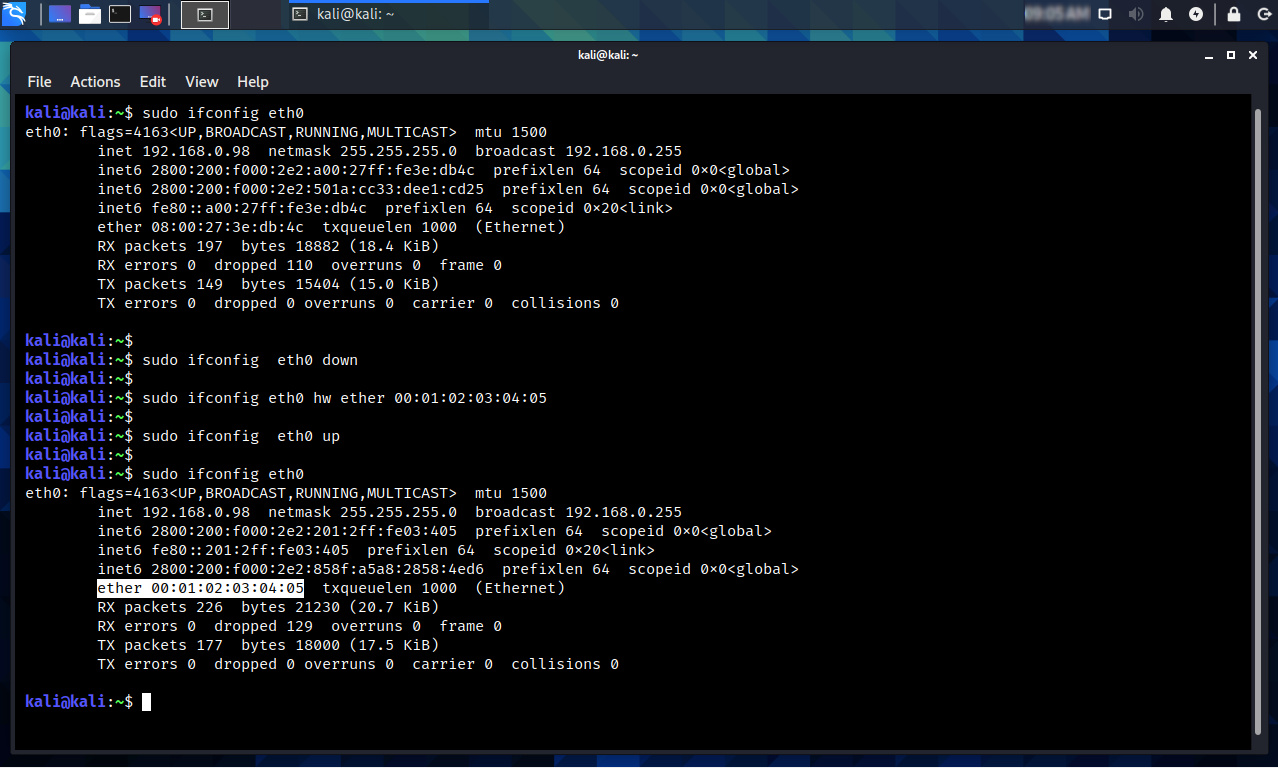
Task: Click the screen recorder launcher icon
Action: (150, 14)
